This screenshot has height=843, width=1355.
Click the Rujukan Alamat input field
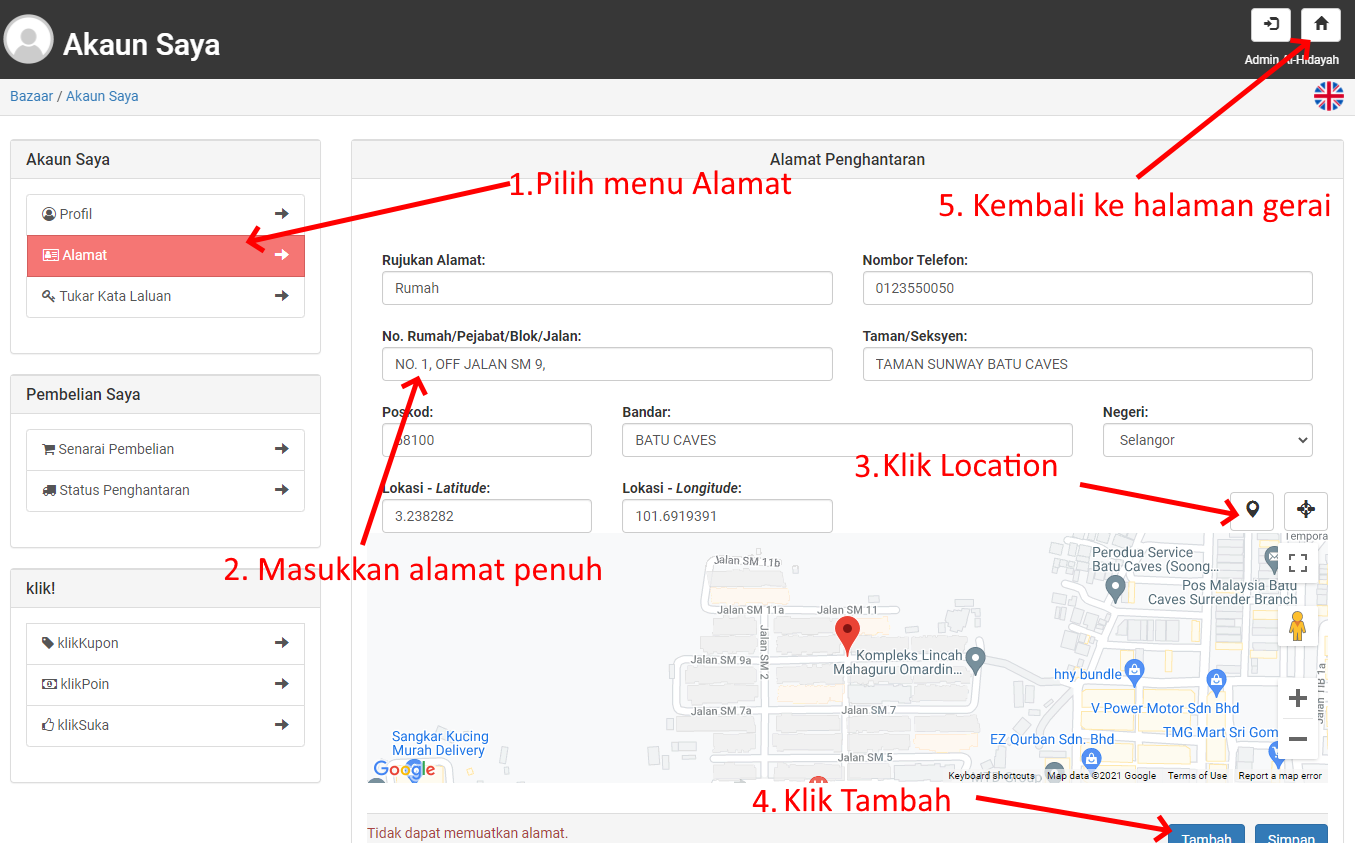[x=606, y=288]
